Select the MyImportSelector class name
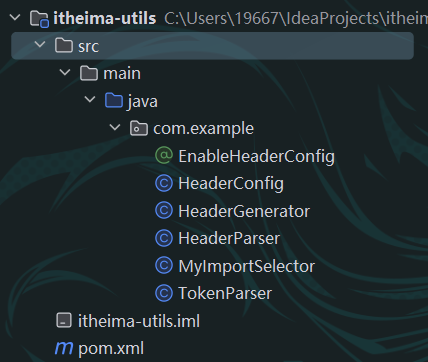Viewport: 428px width, 362px height. (x=246, y=267)
